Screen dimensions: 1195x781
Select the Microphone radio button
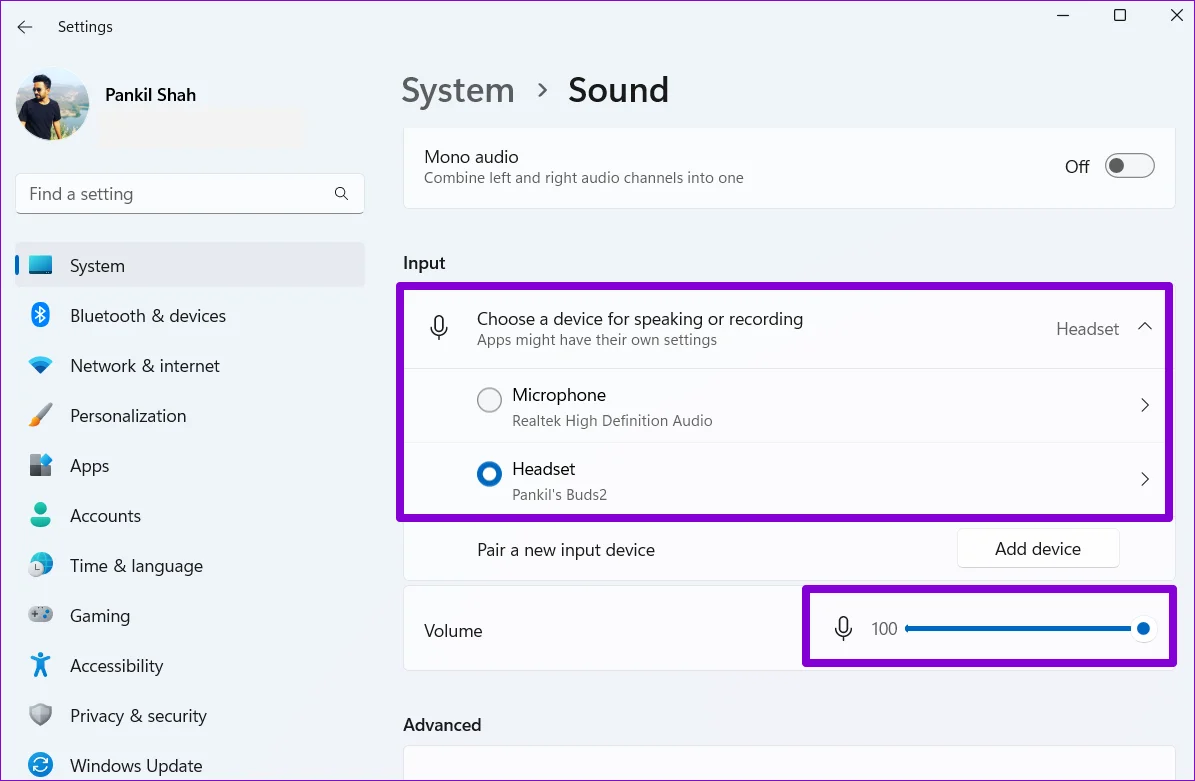[x=489, y=401]
